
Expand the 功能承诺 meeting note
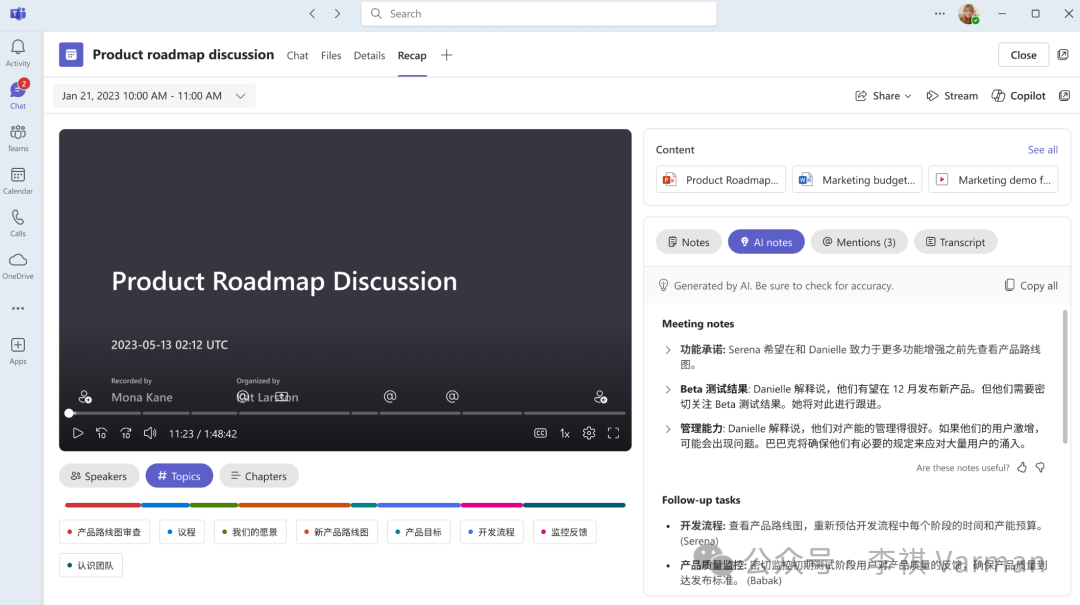pyautogui.click(x=667, y=350)
